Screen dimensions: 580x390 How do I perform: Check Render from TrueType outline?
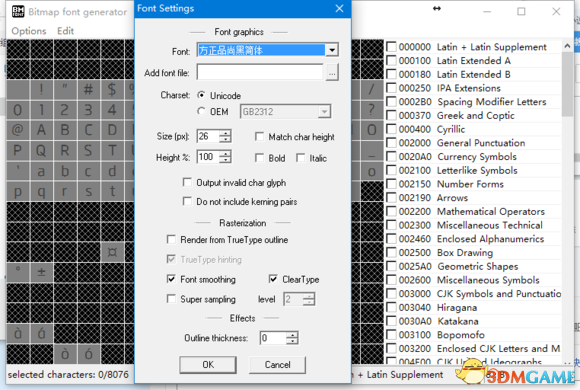pyautogui.click(x=171, y=239)
